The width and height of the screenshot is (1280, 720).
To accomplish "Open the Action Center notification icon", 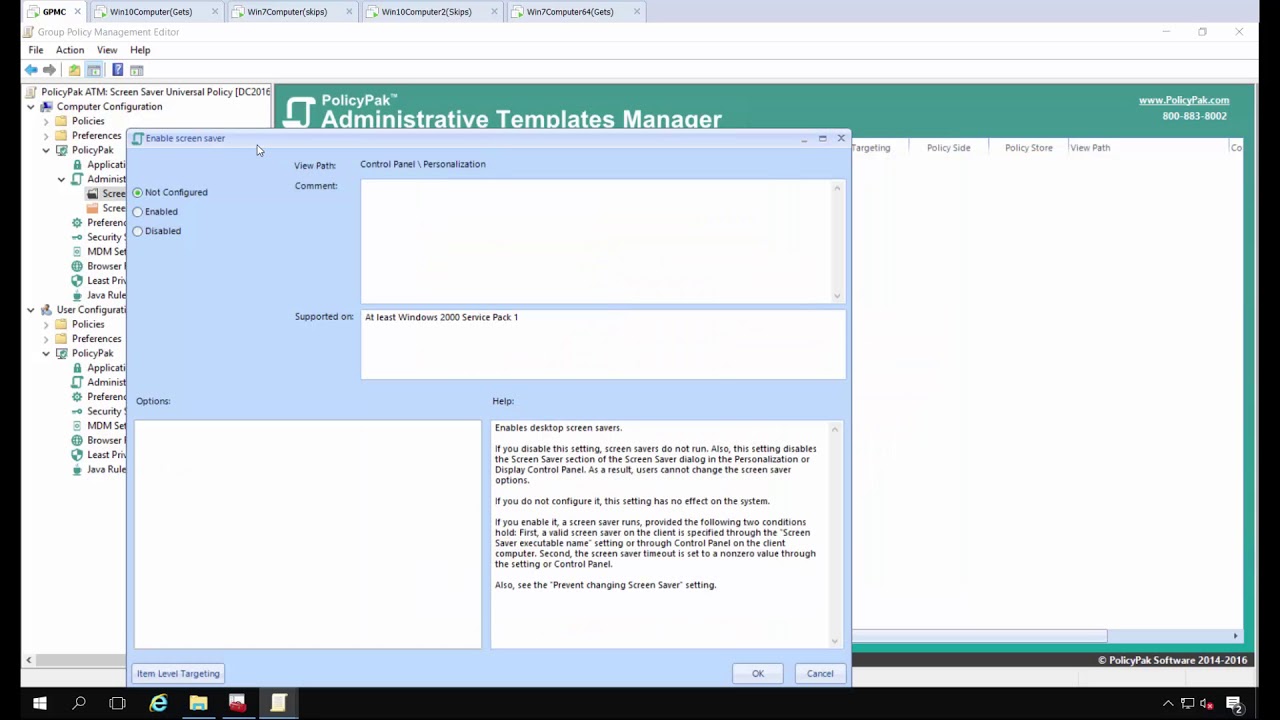I will [x=1234, y=704].
